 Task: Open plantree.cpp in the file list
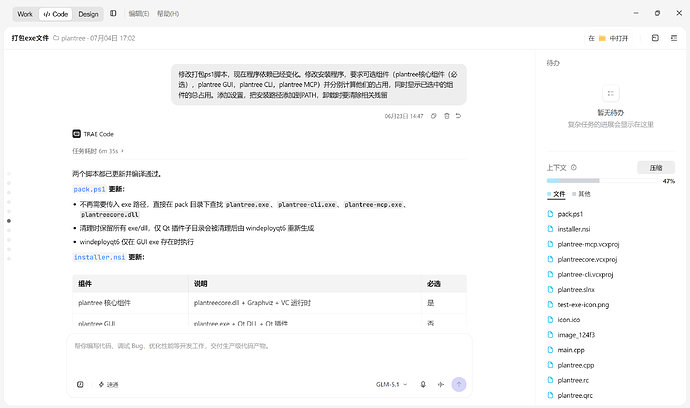[576, 365]
